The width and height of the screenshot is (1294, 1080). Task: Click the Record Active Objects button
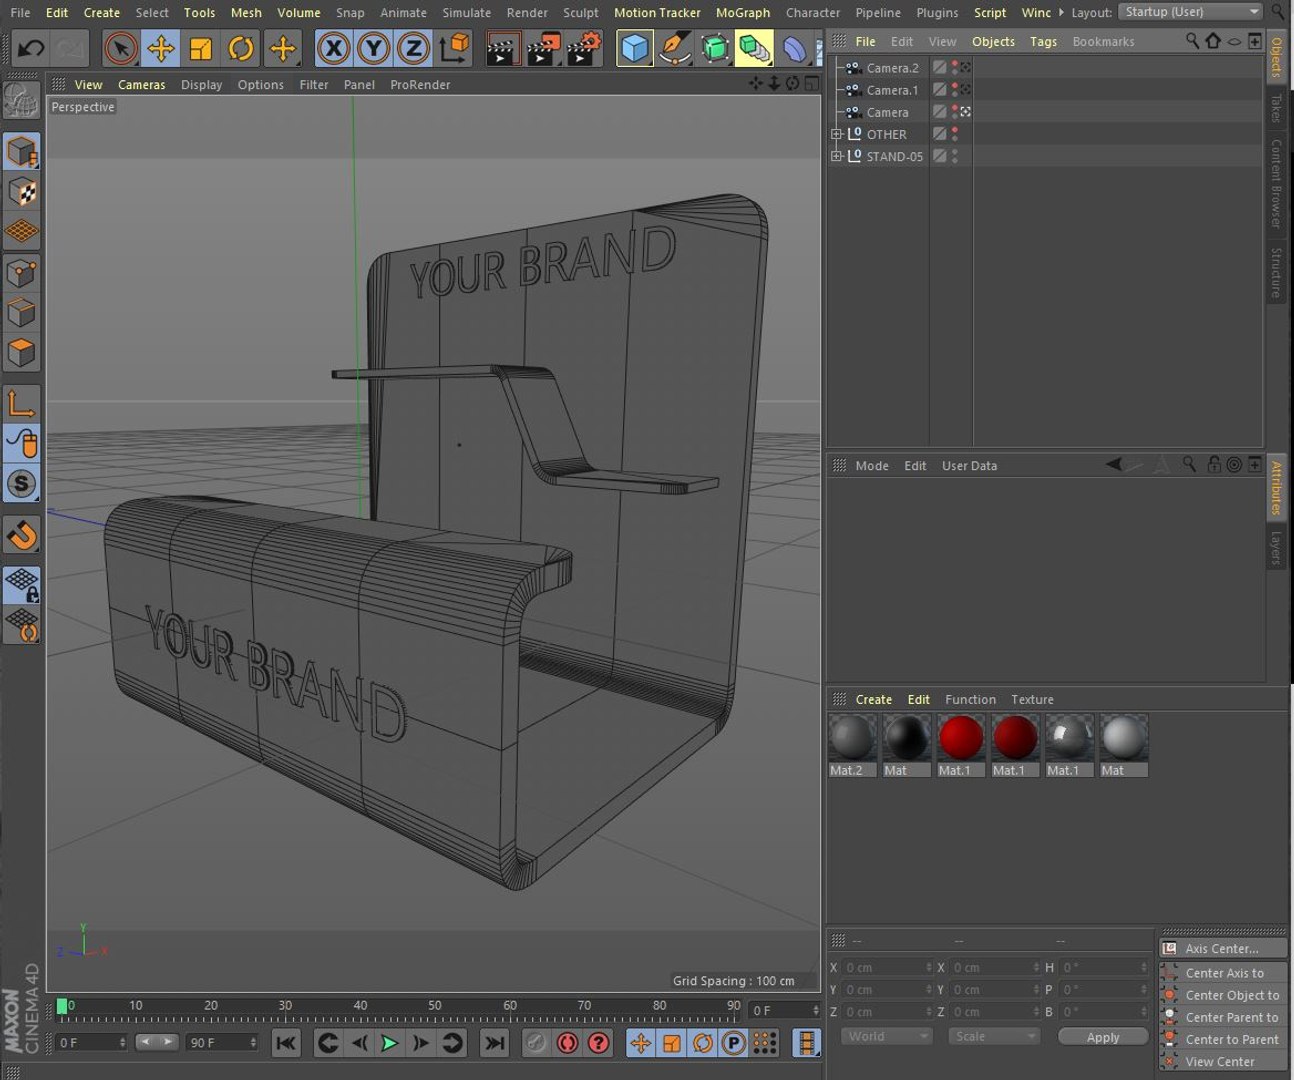pyautogui.click(x=536, y=1043)
